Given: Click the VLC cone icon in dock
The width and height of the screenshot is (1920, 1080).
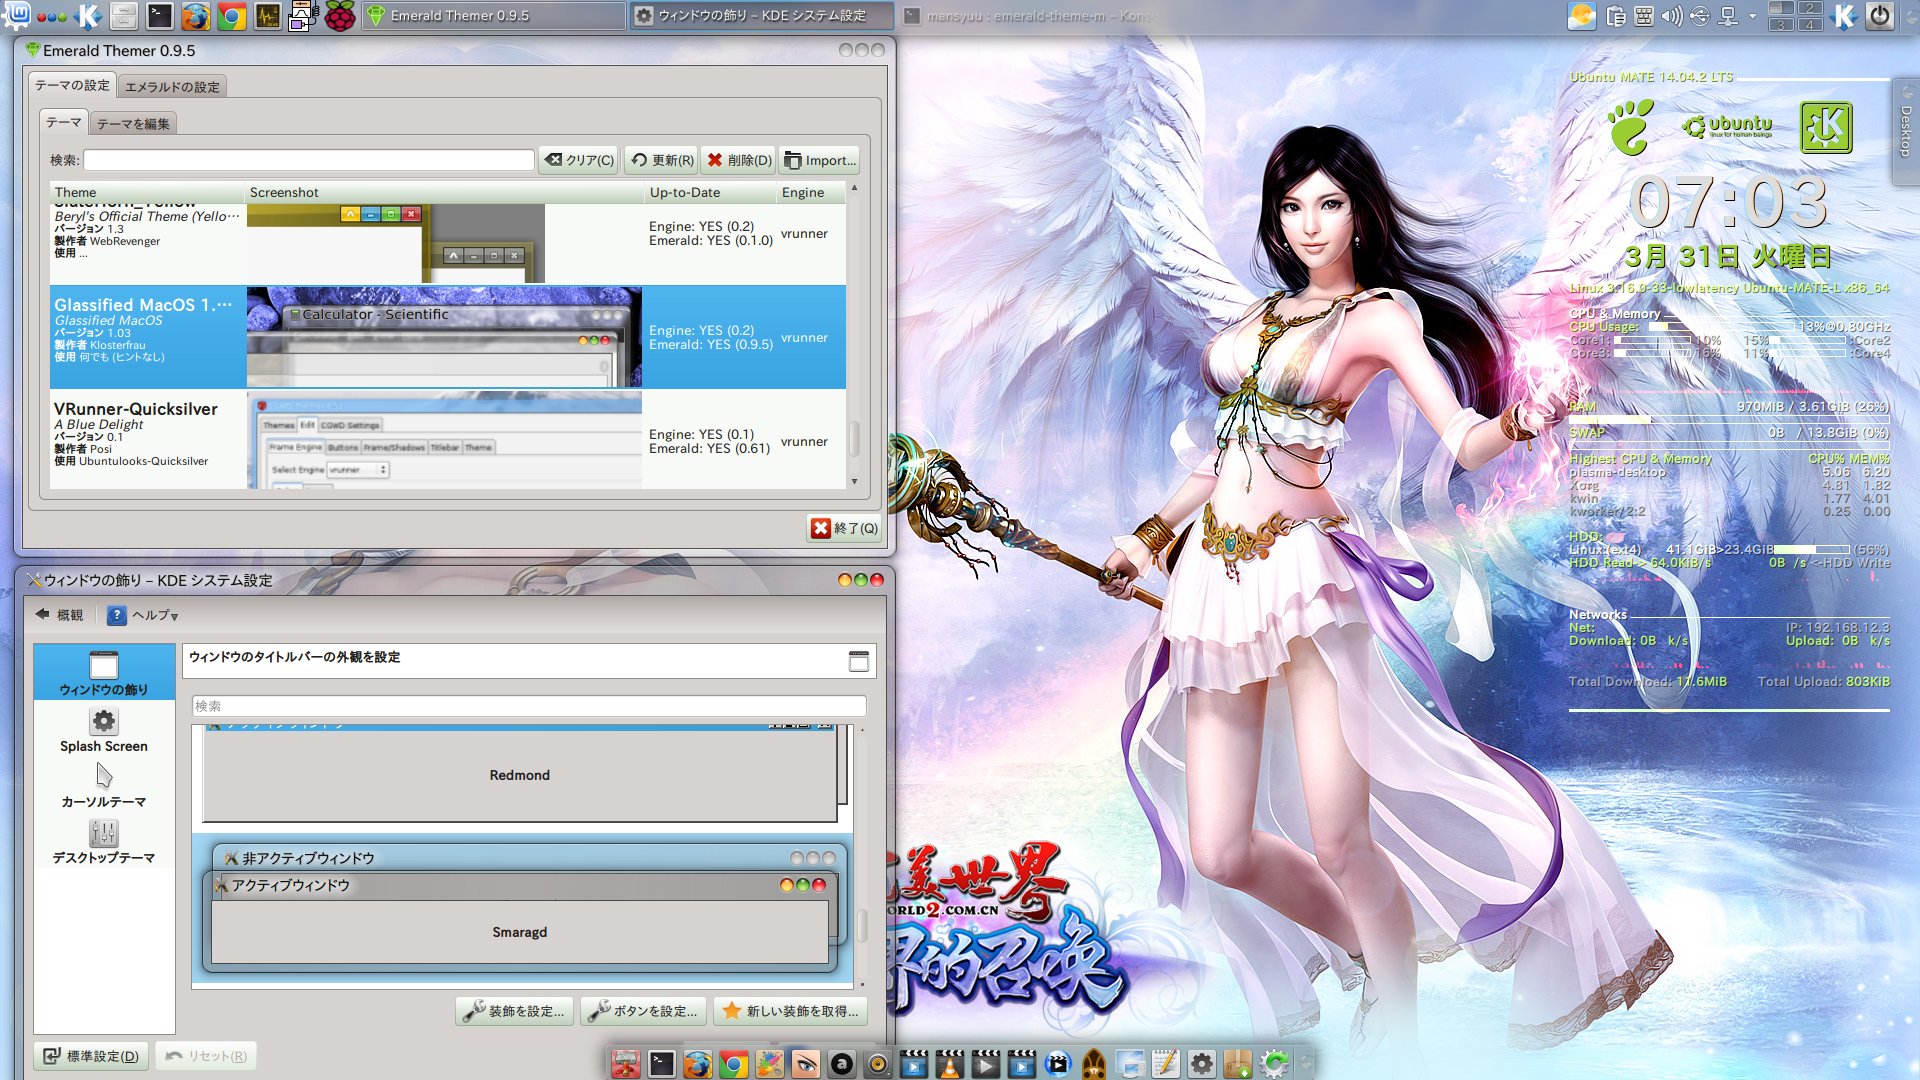Looking at the screenshot, I should click(949, 1064).
